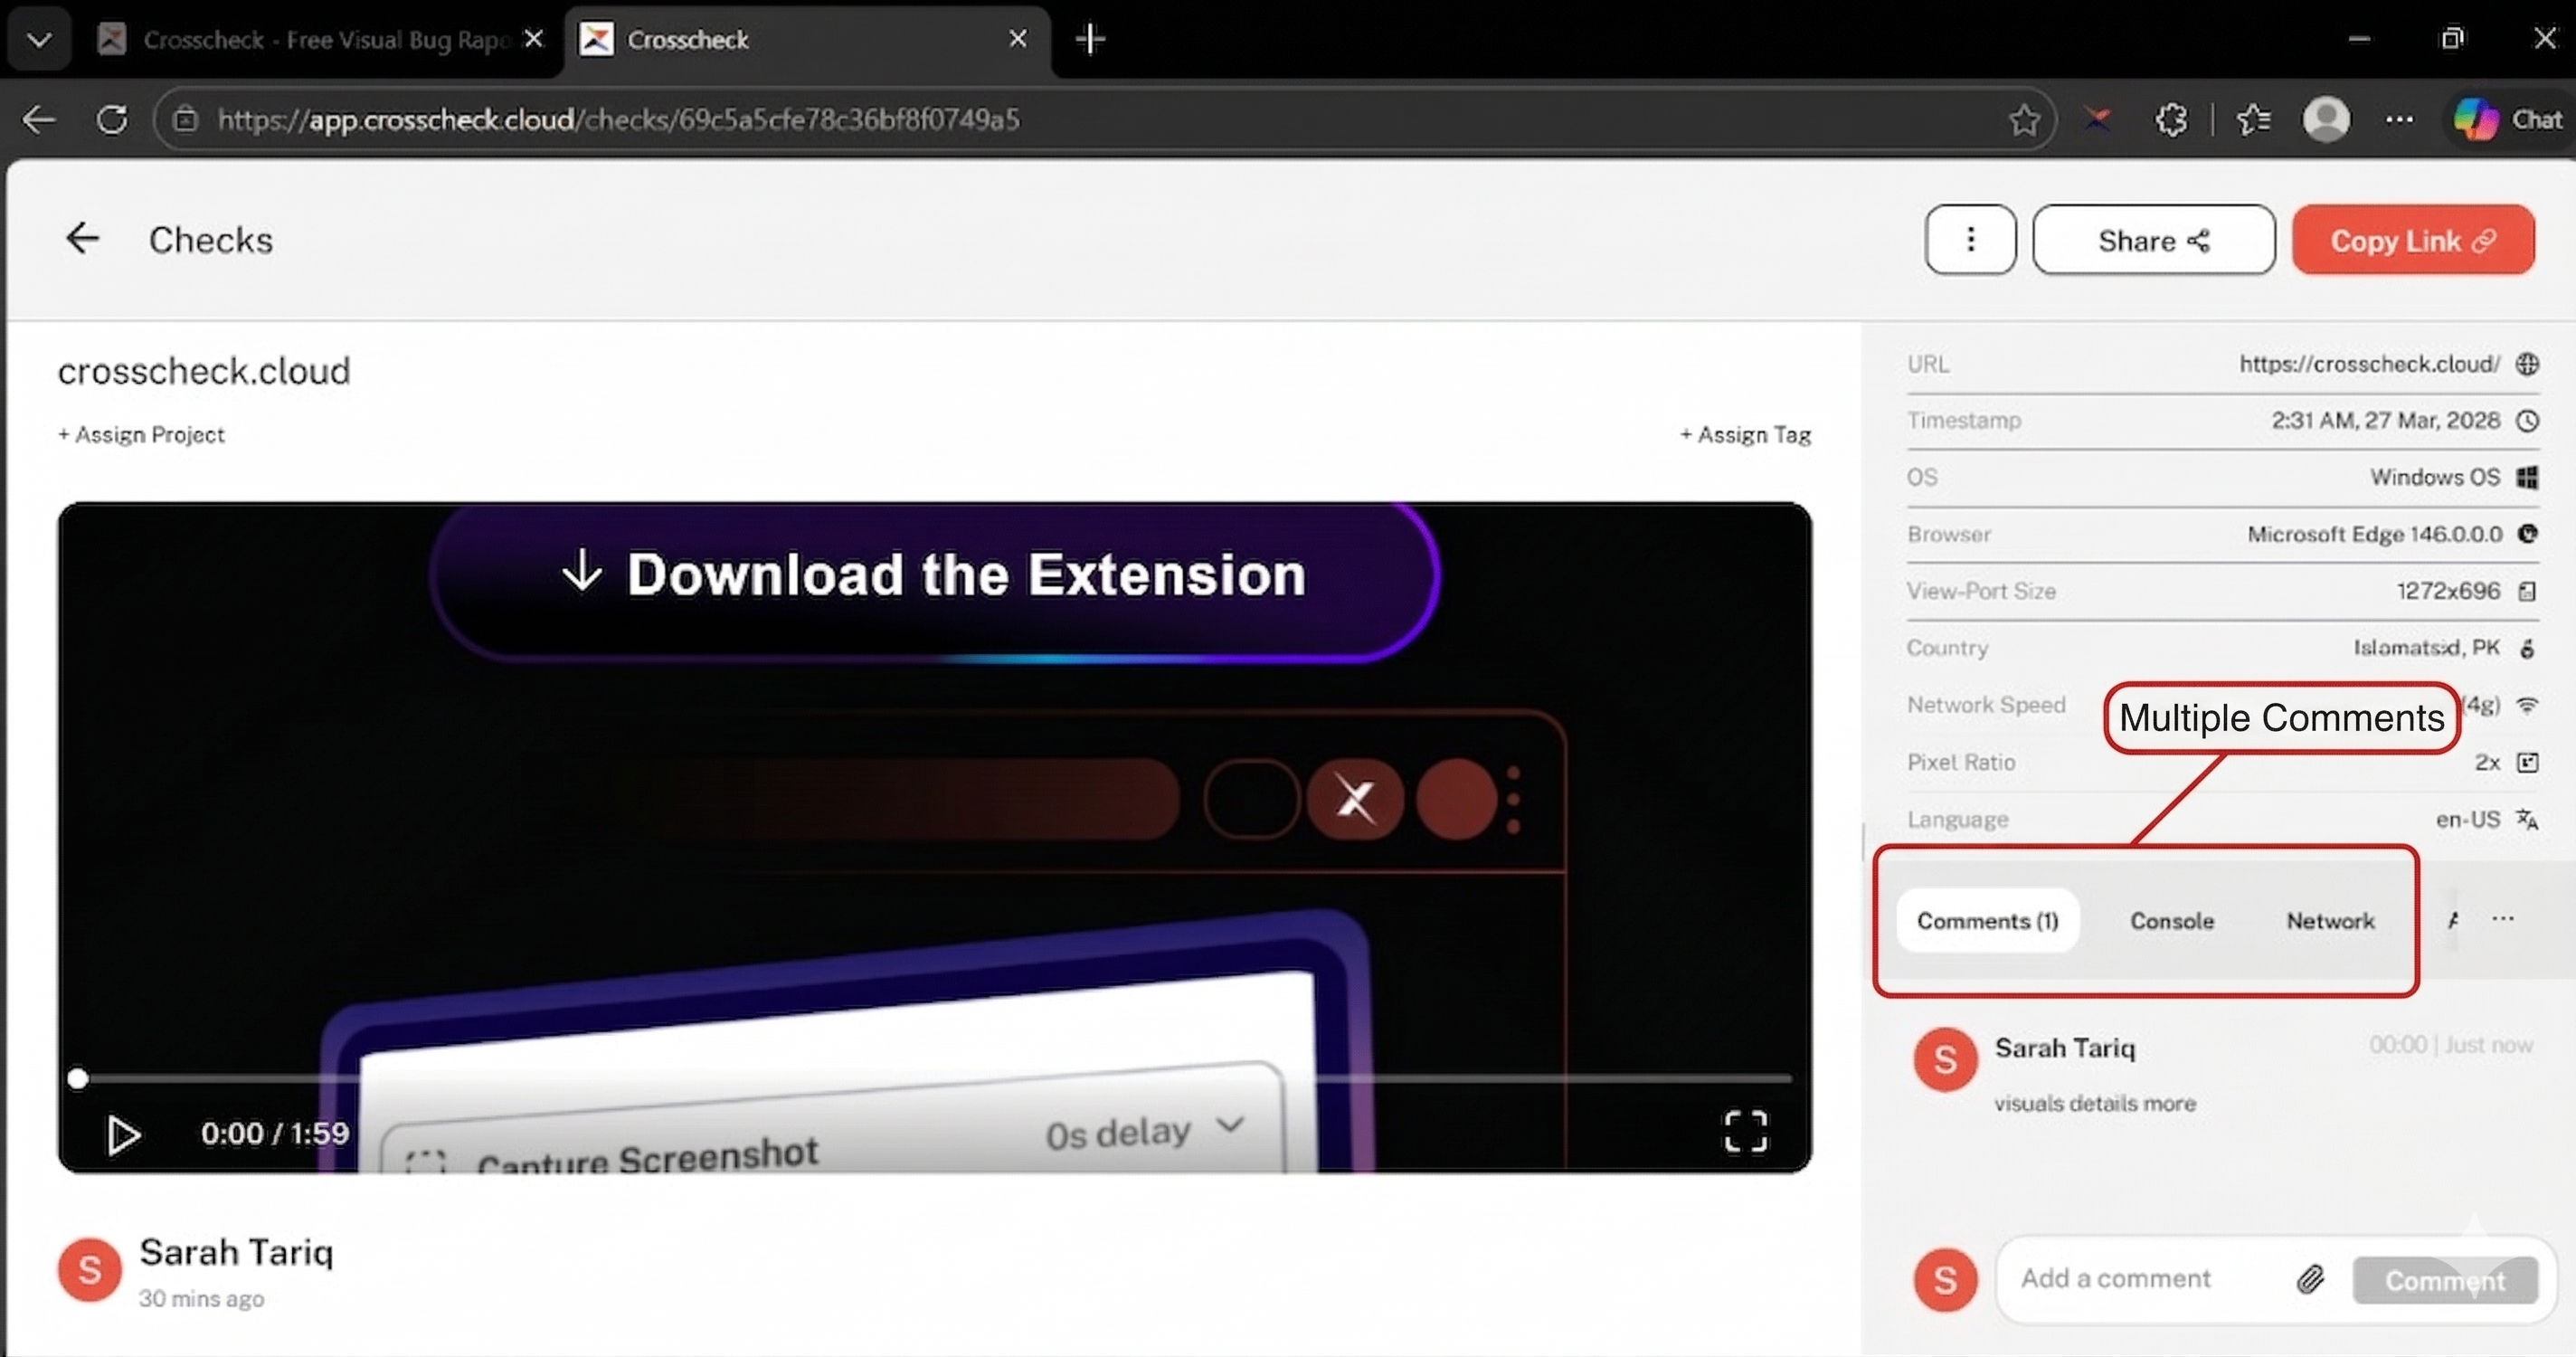2576x1357 pixels.
Task: Switch to the Console tab
Action: [2171, 921]
